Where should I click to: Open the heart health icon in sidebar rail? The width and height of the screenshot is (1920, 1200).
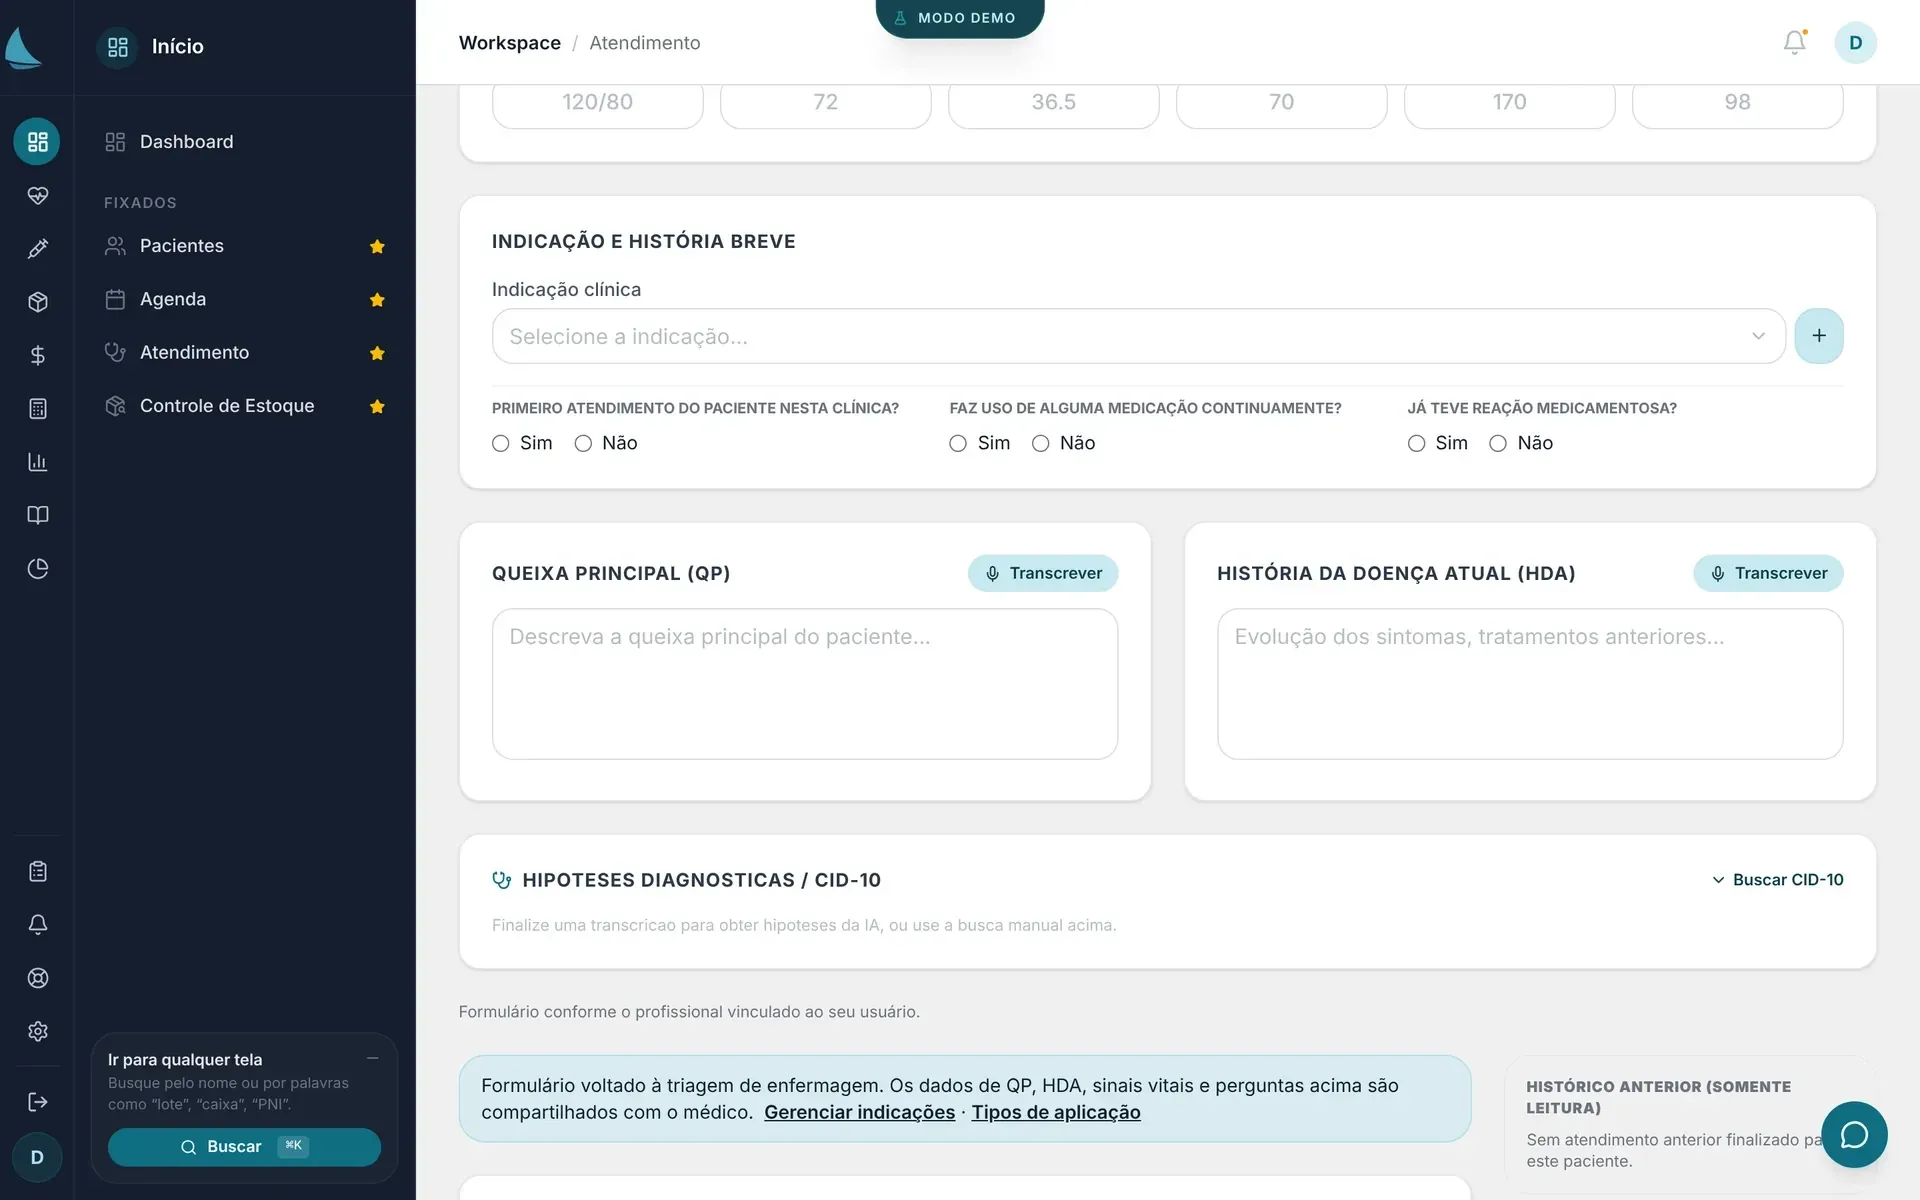37,195
